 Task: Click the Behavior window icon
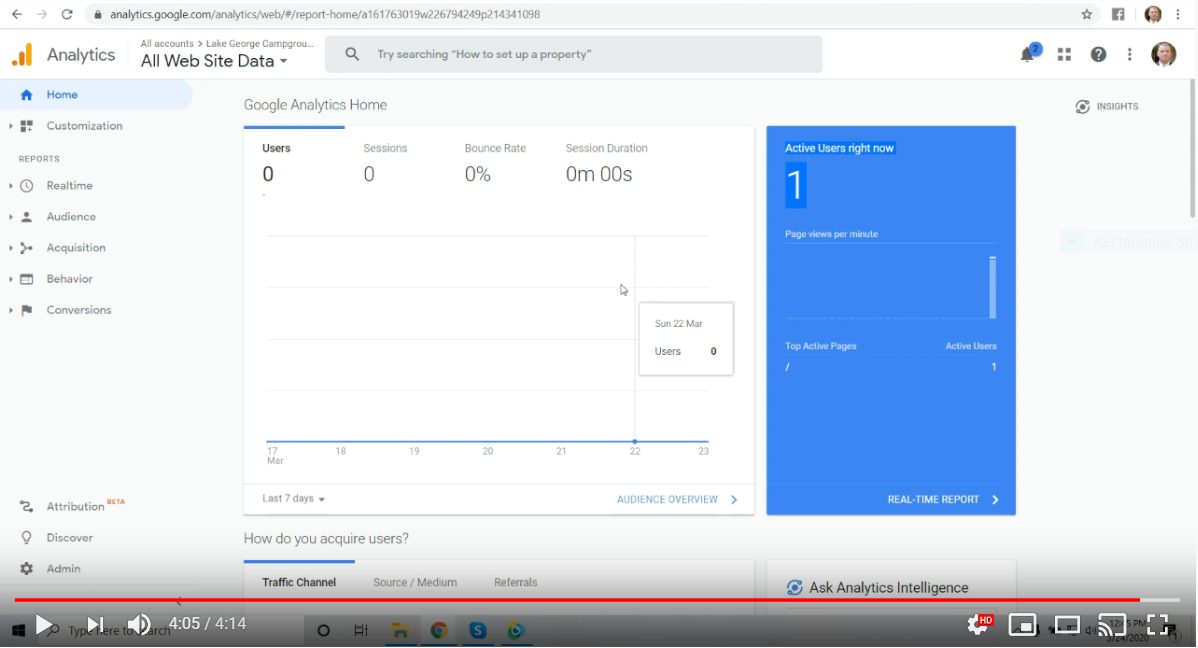27,279
